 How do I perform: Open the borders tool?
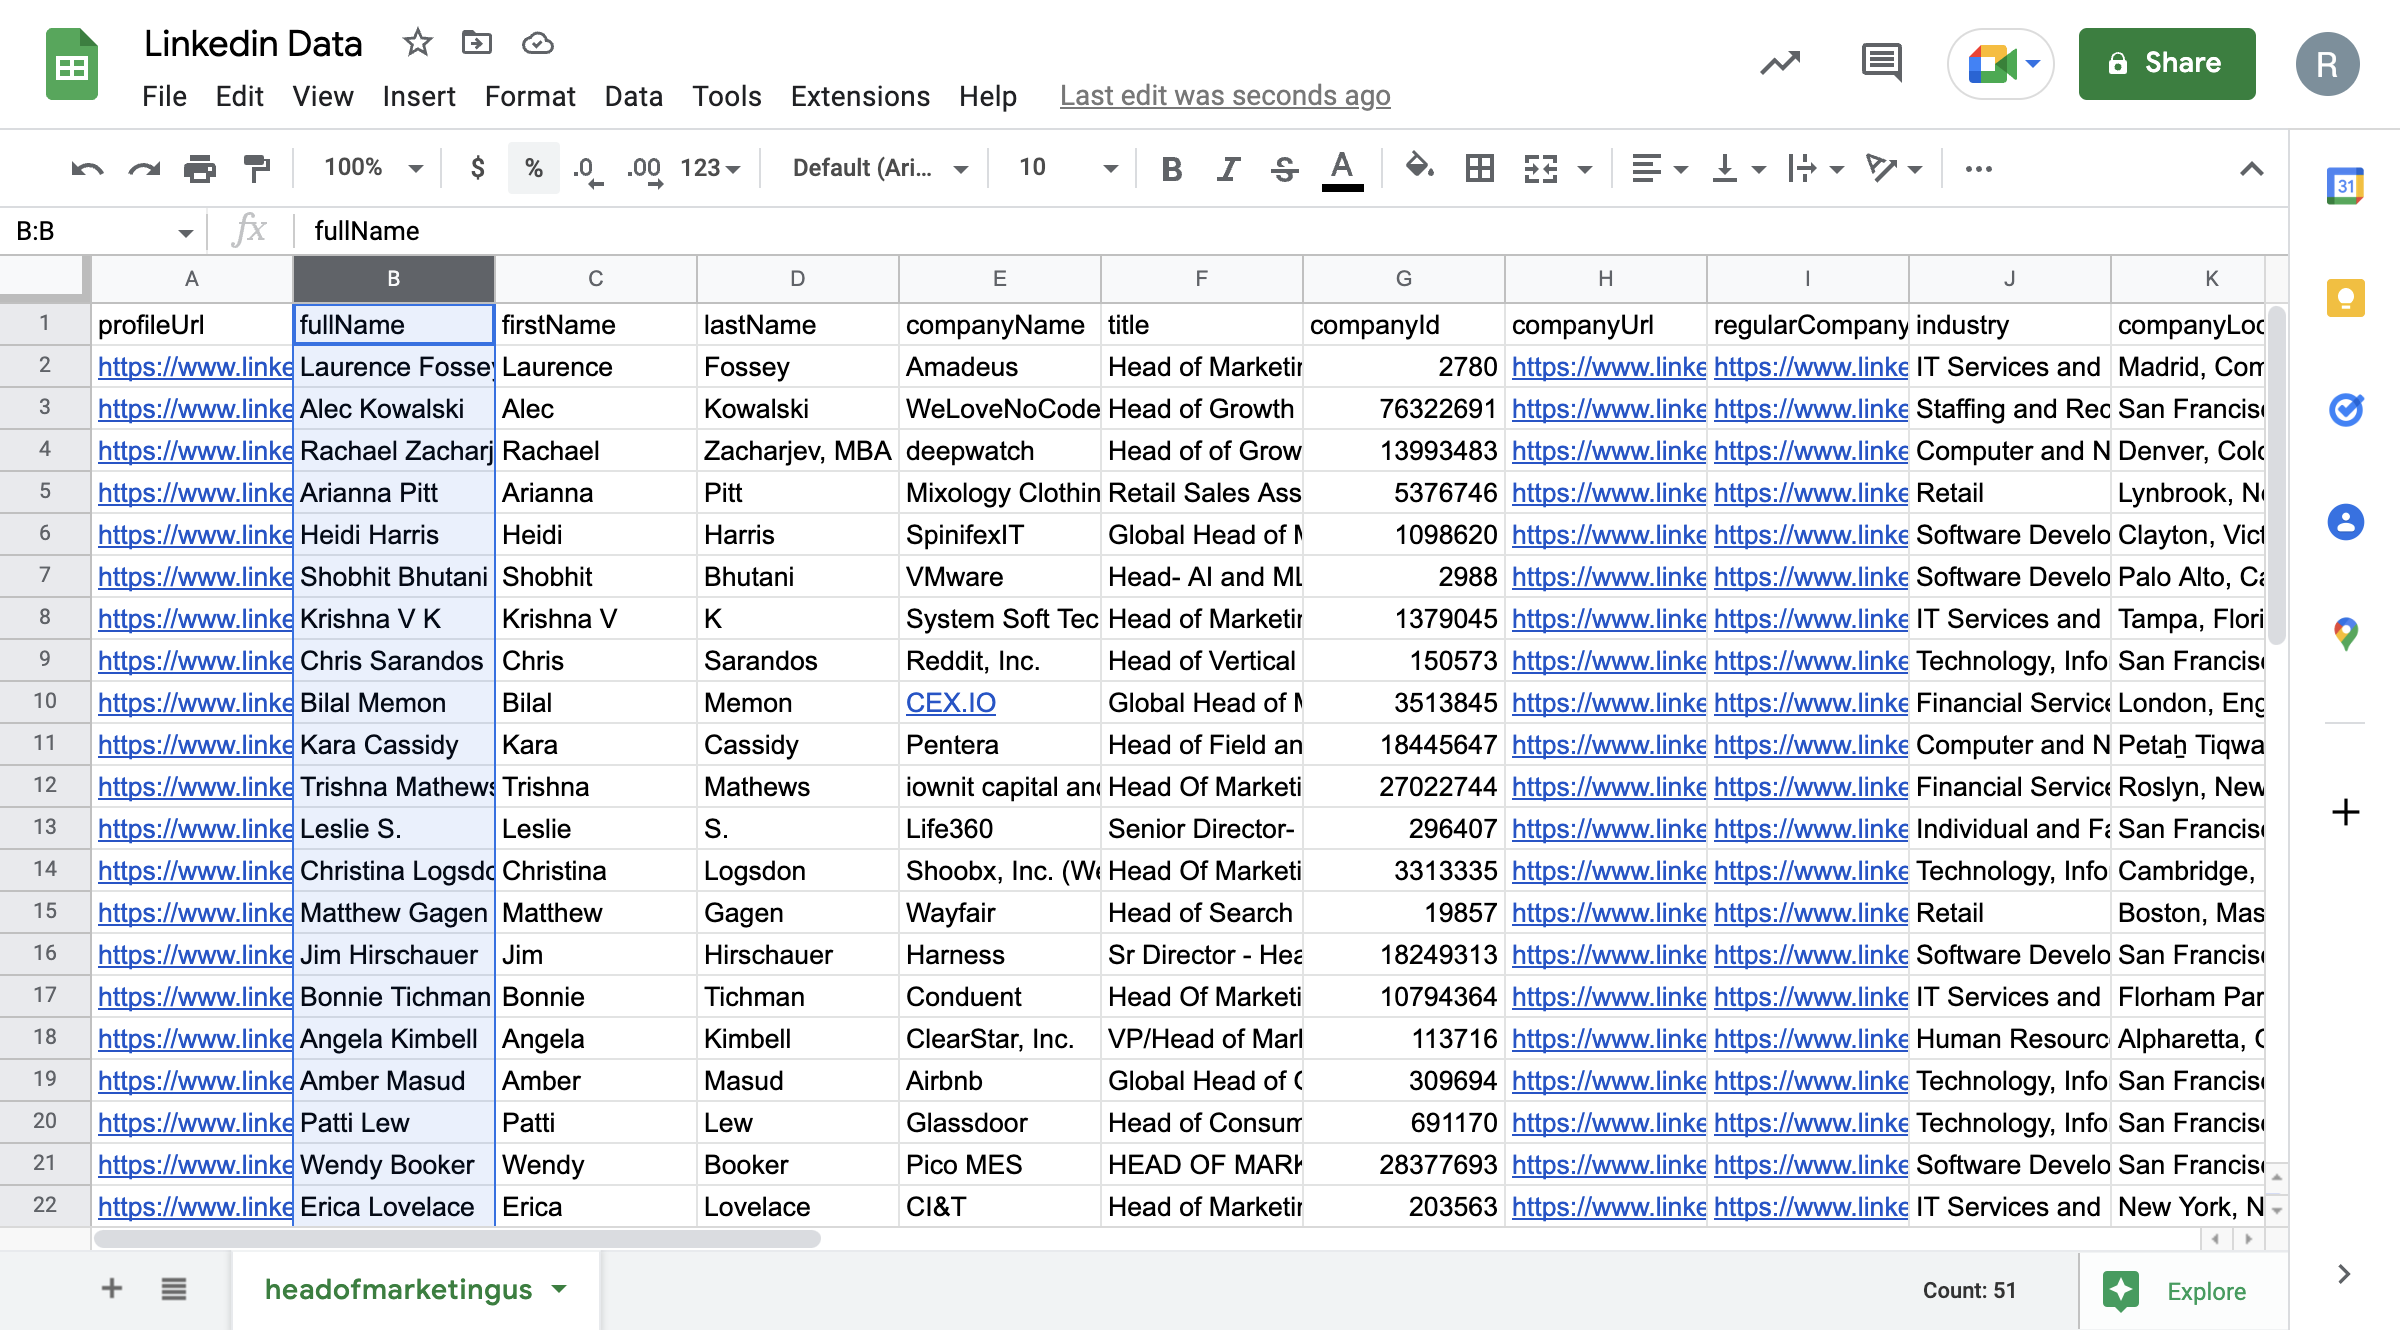(x=1479, y=168)
